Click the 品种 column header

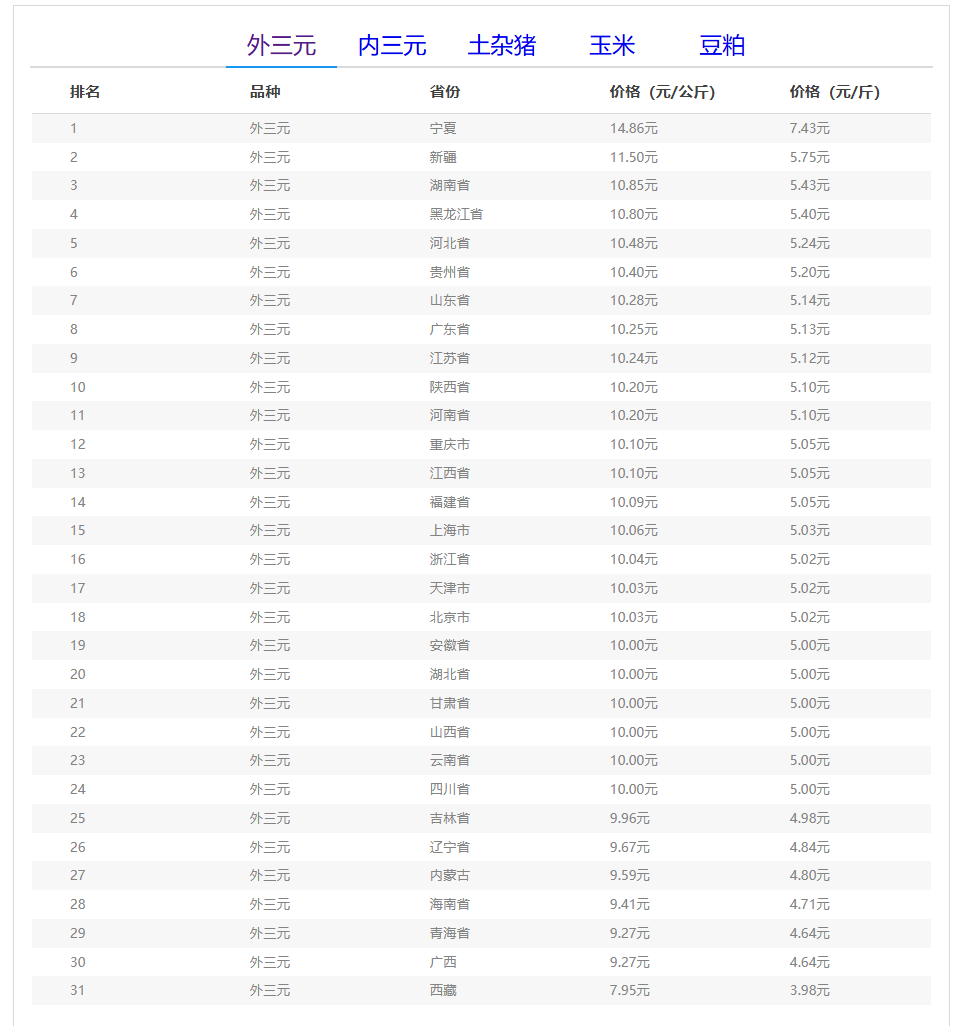[x=265, y=92]
